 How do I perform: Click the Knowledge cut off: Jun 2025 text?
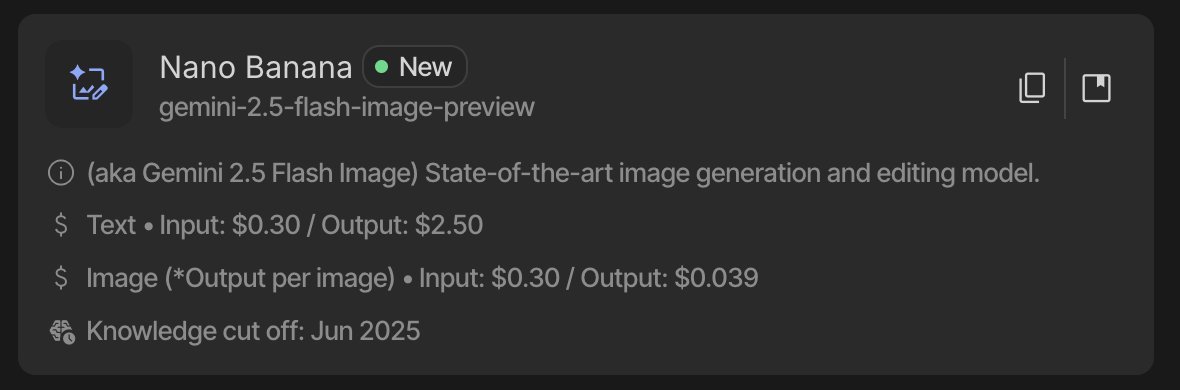pos(254,331)
